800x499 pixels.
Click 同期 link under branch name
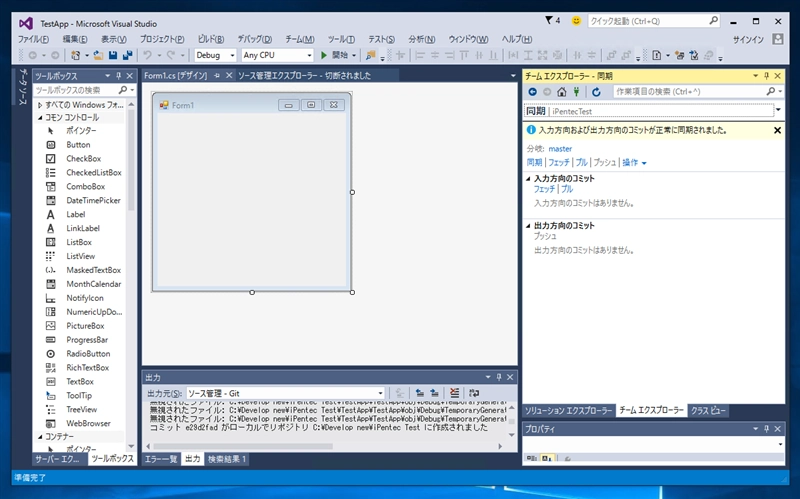[x=534, y=163]
